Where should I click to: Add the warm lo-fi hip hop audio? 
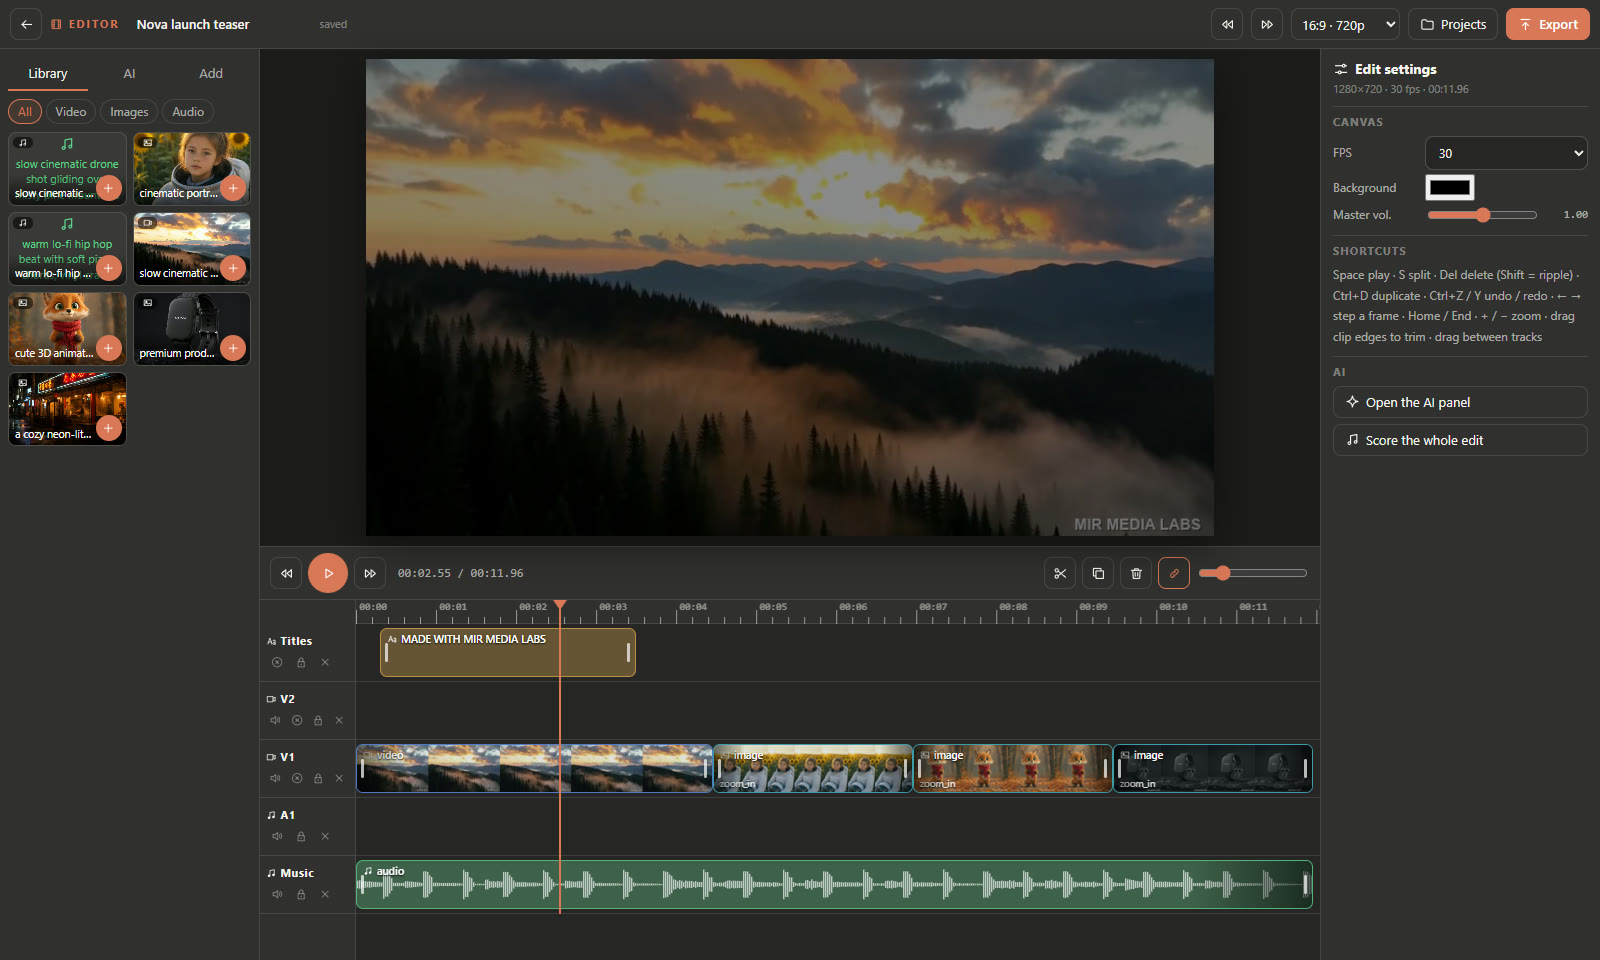pyautogui.click(x=109, y=268)
